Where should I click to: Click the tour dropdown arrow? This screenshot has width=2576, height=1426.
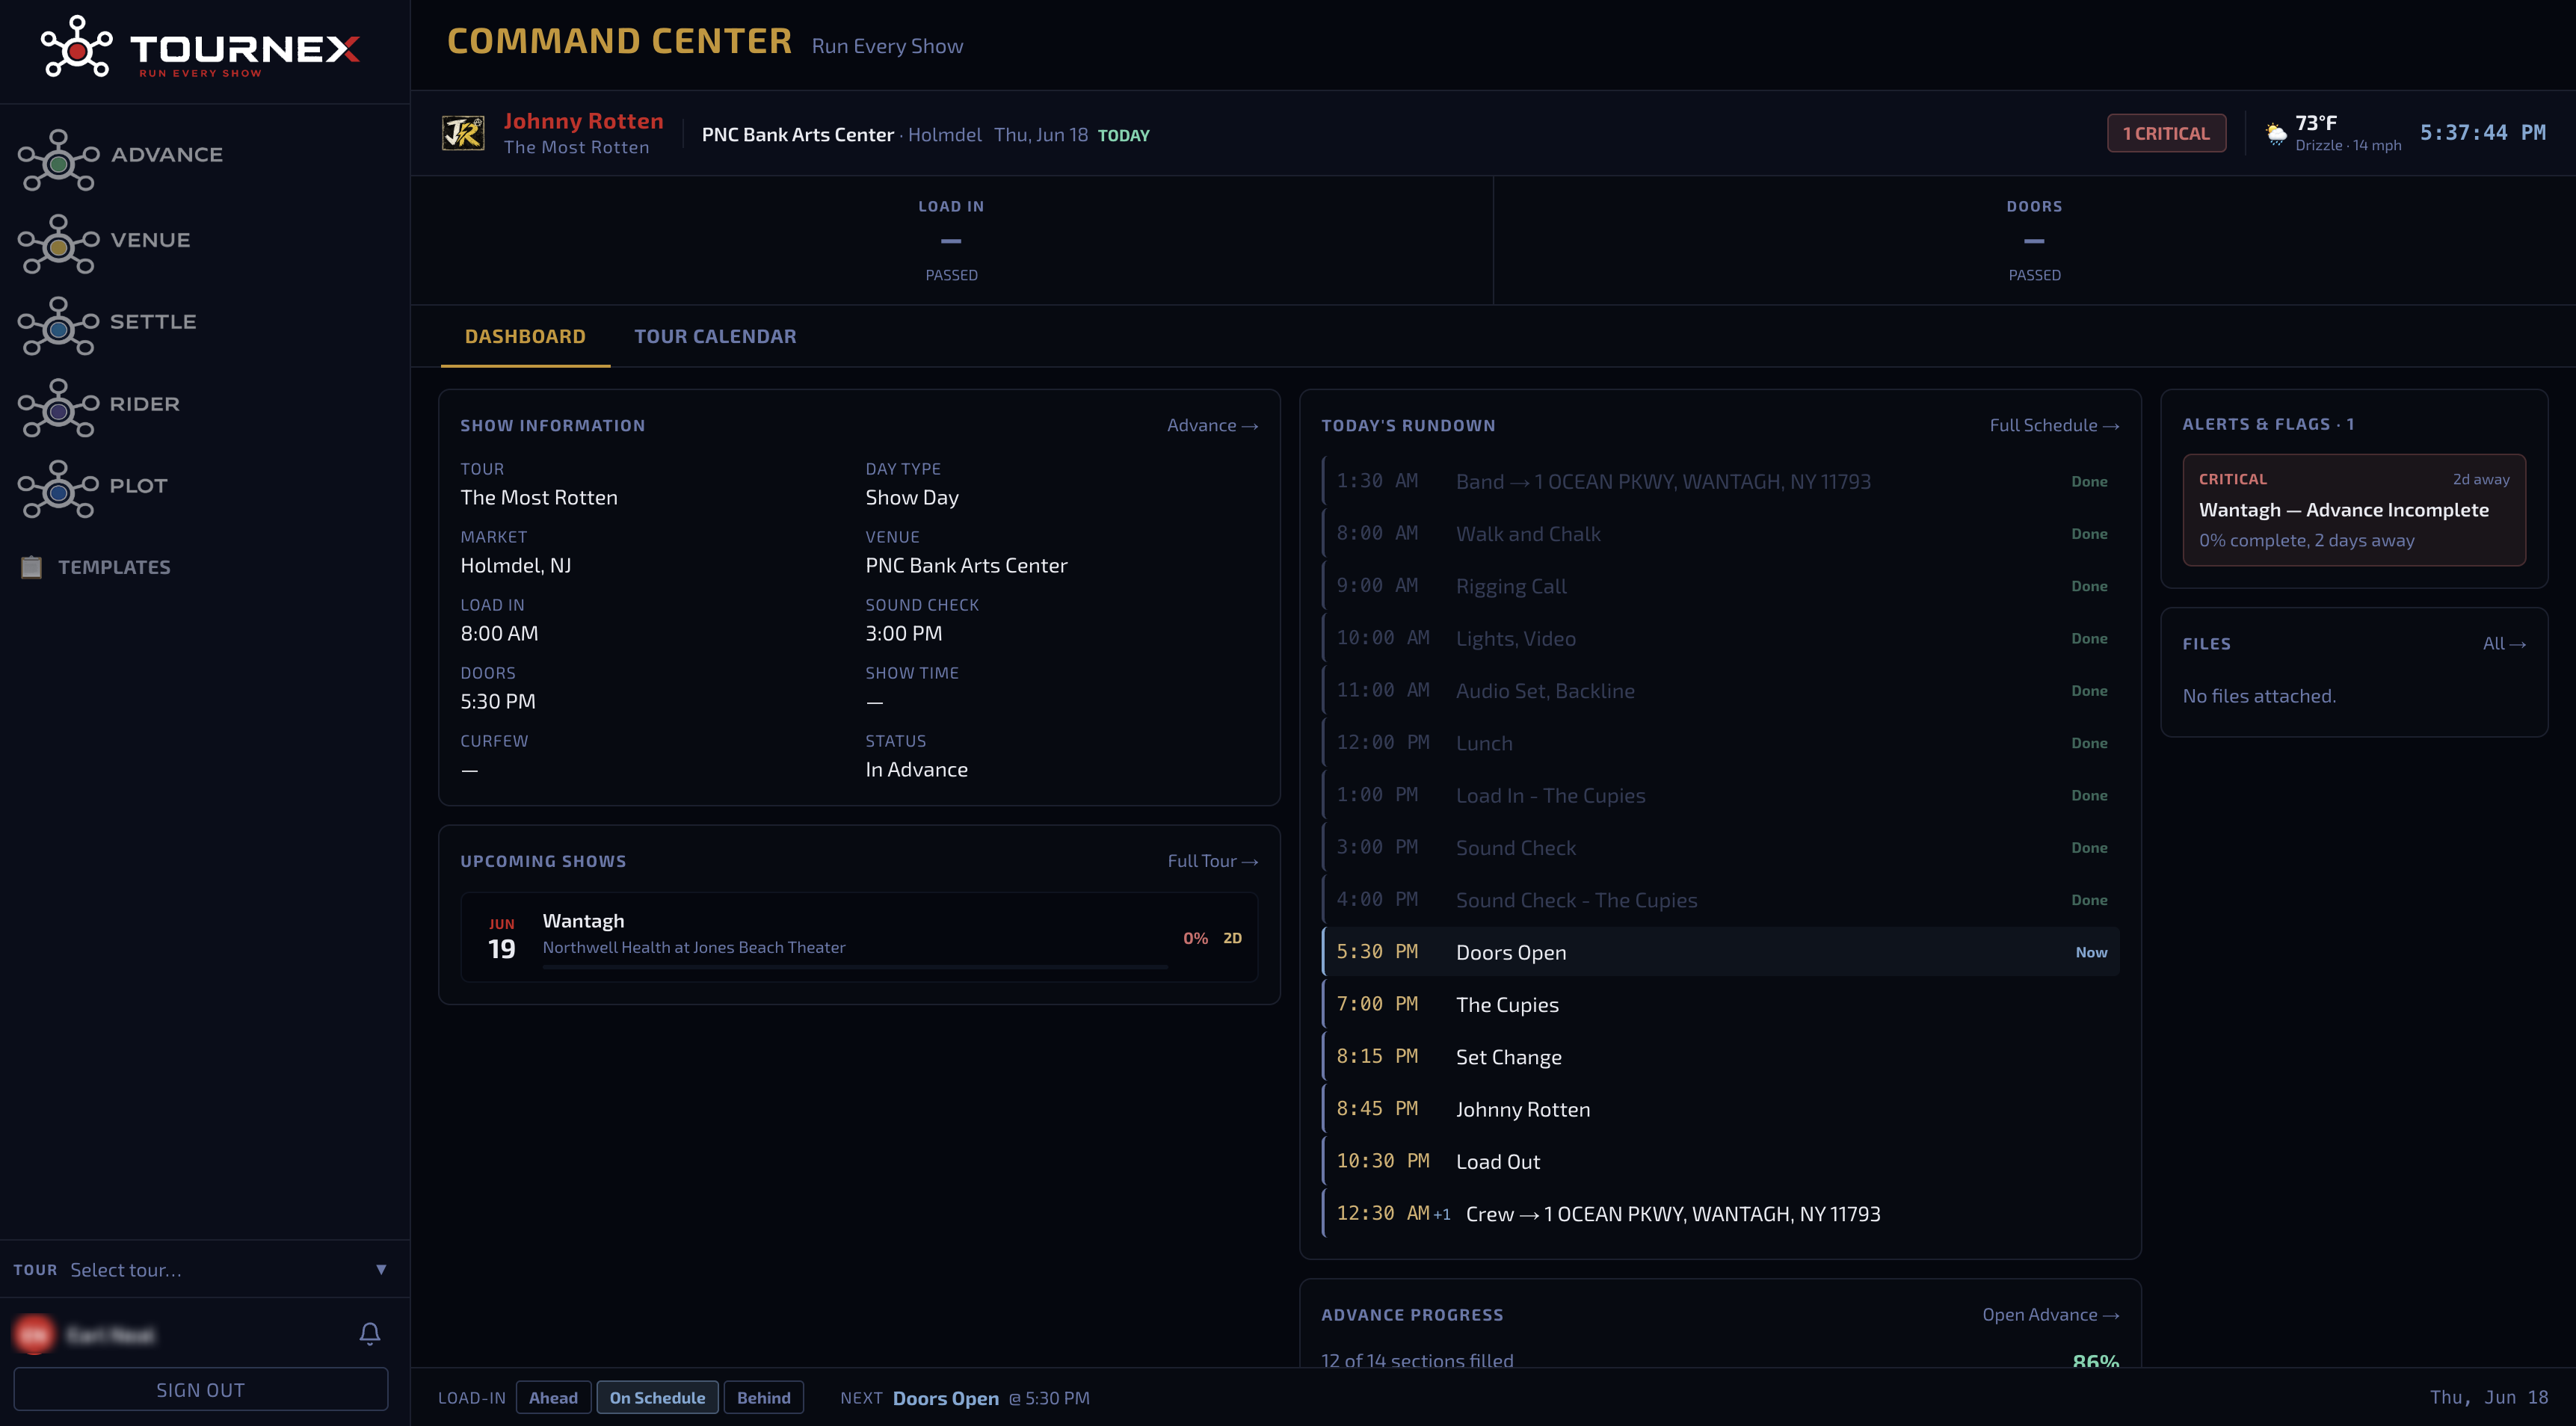(381, 1270)
